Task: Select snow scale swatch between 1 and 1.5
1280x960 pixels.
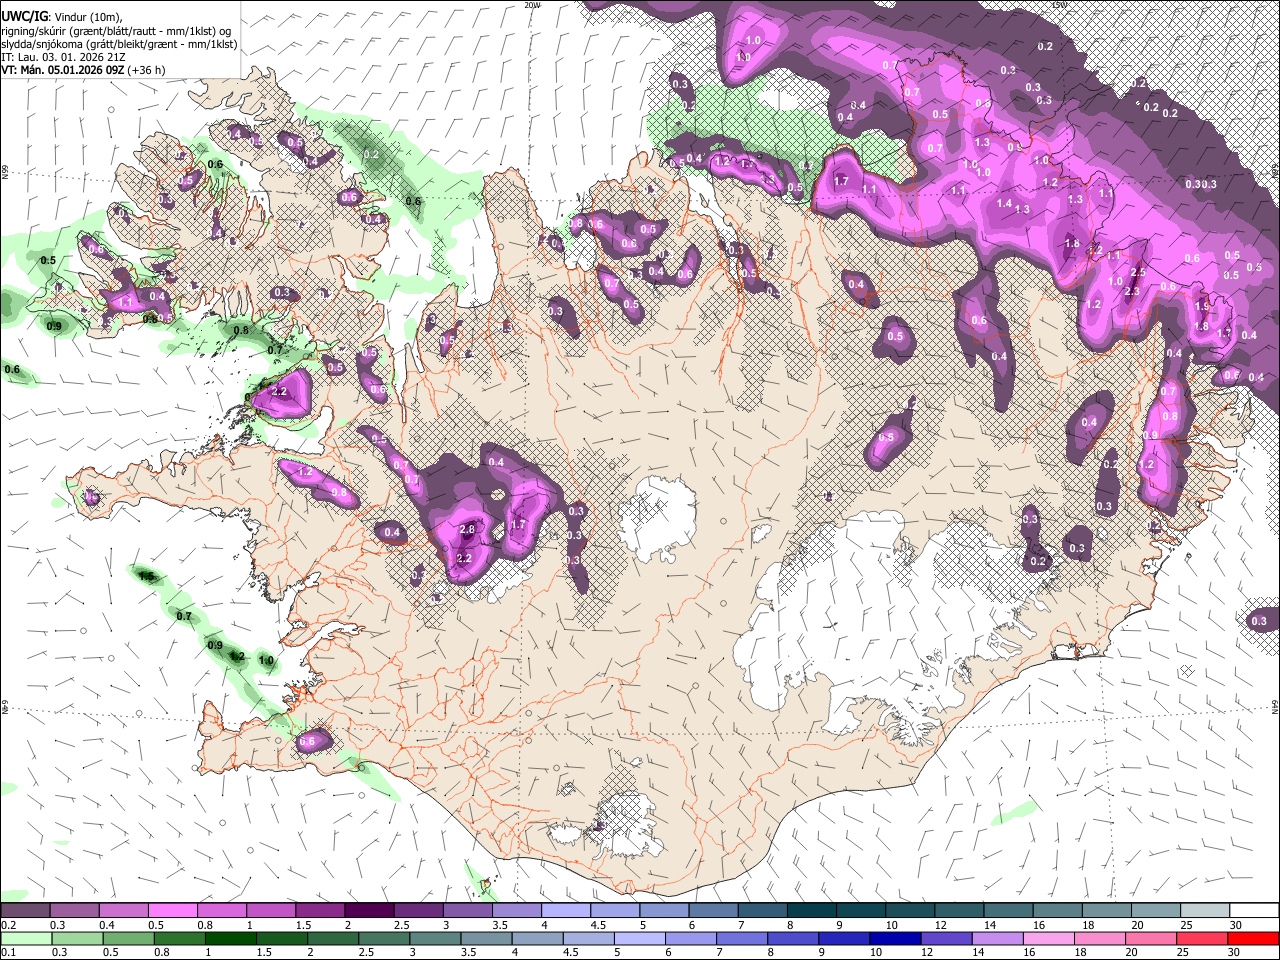Action: 270,911
